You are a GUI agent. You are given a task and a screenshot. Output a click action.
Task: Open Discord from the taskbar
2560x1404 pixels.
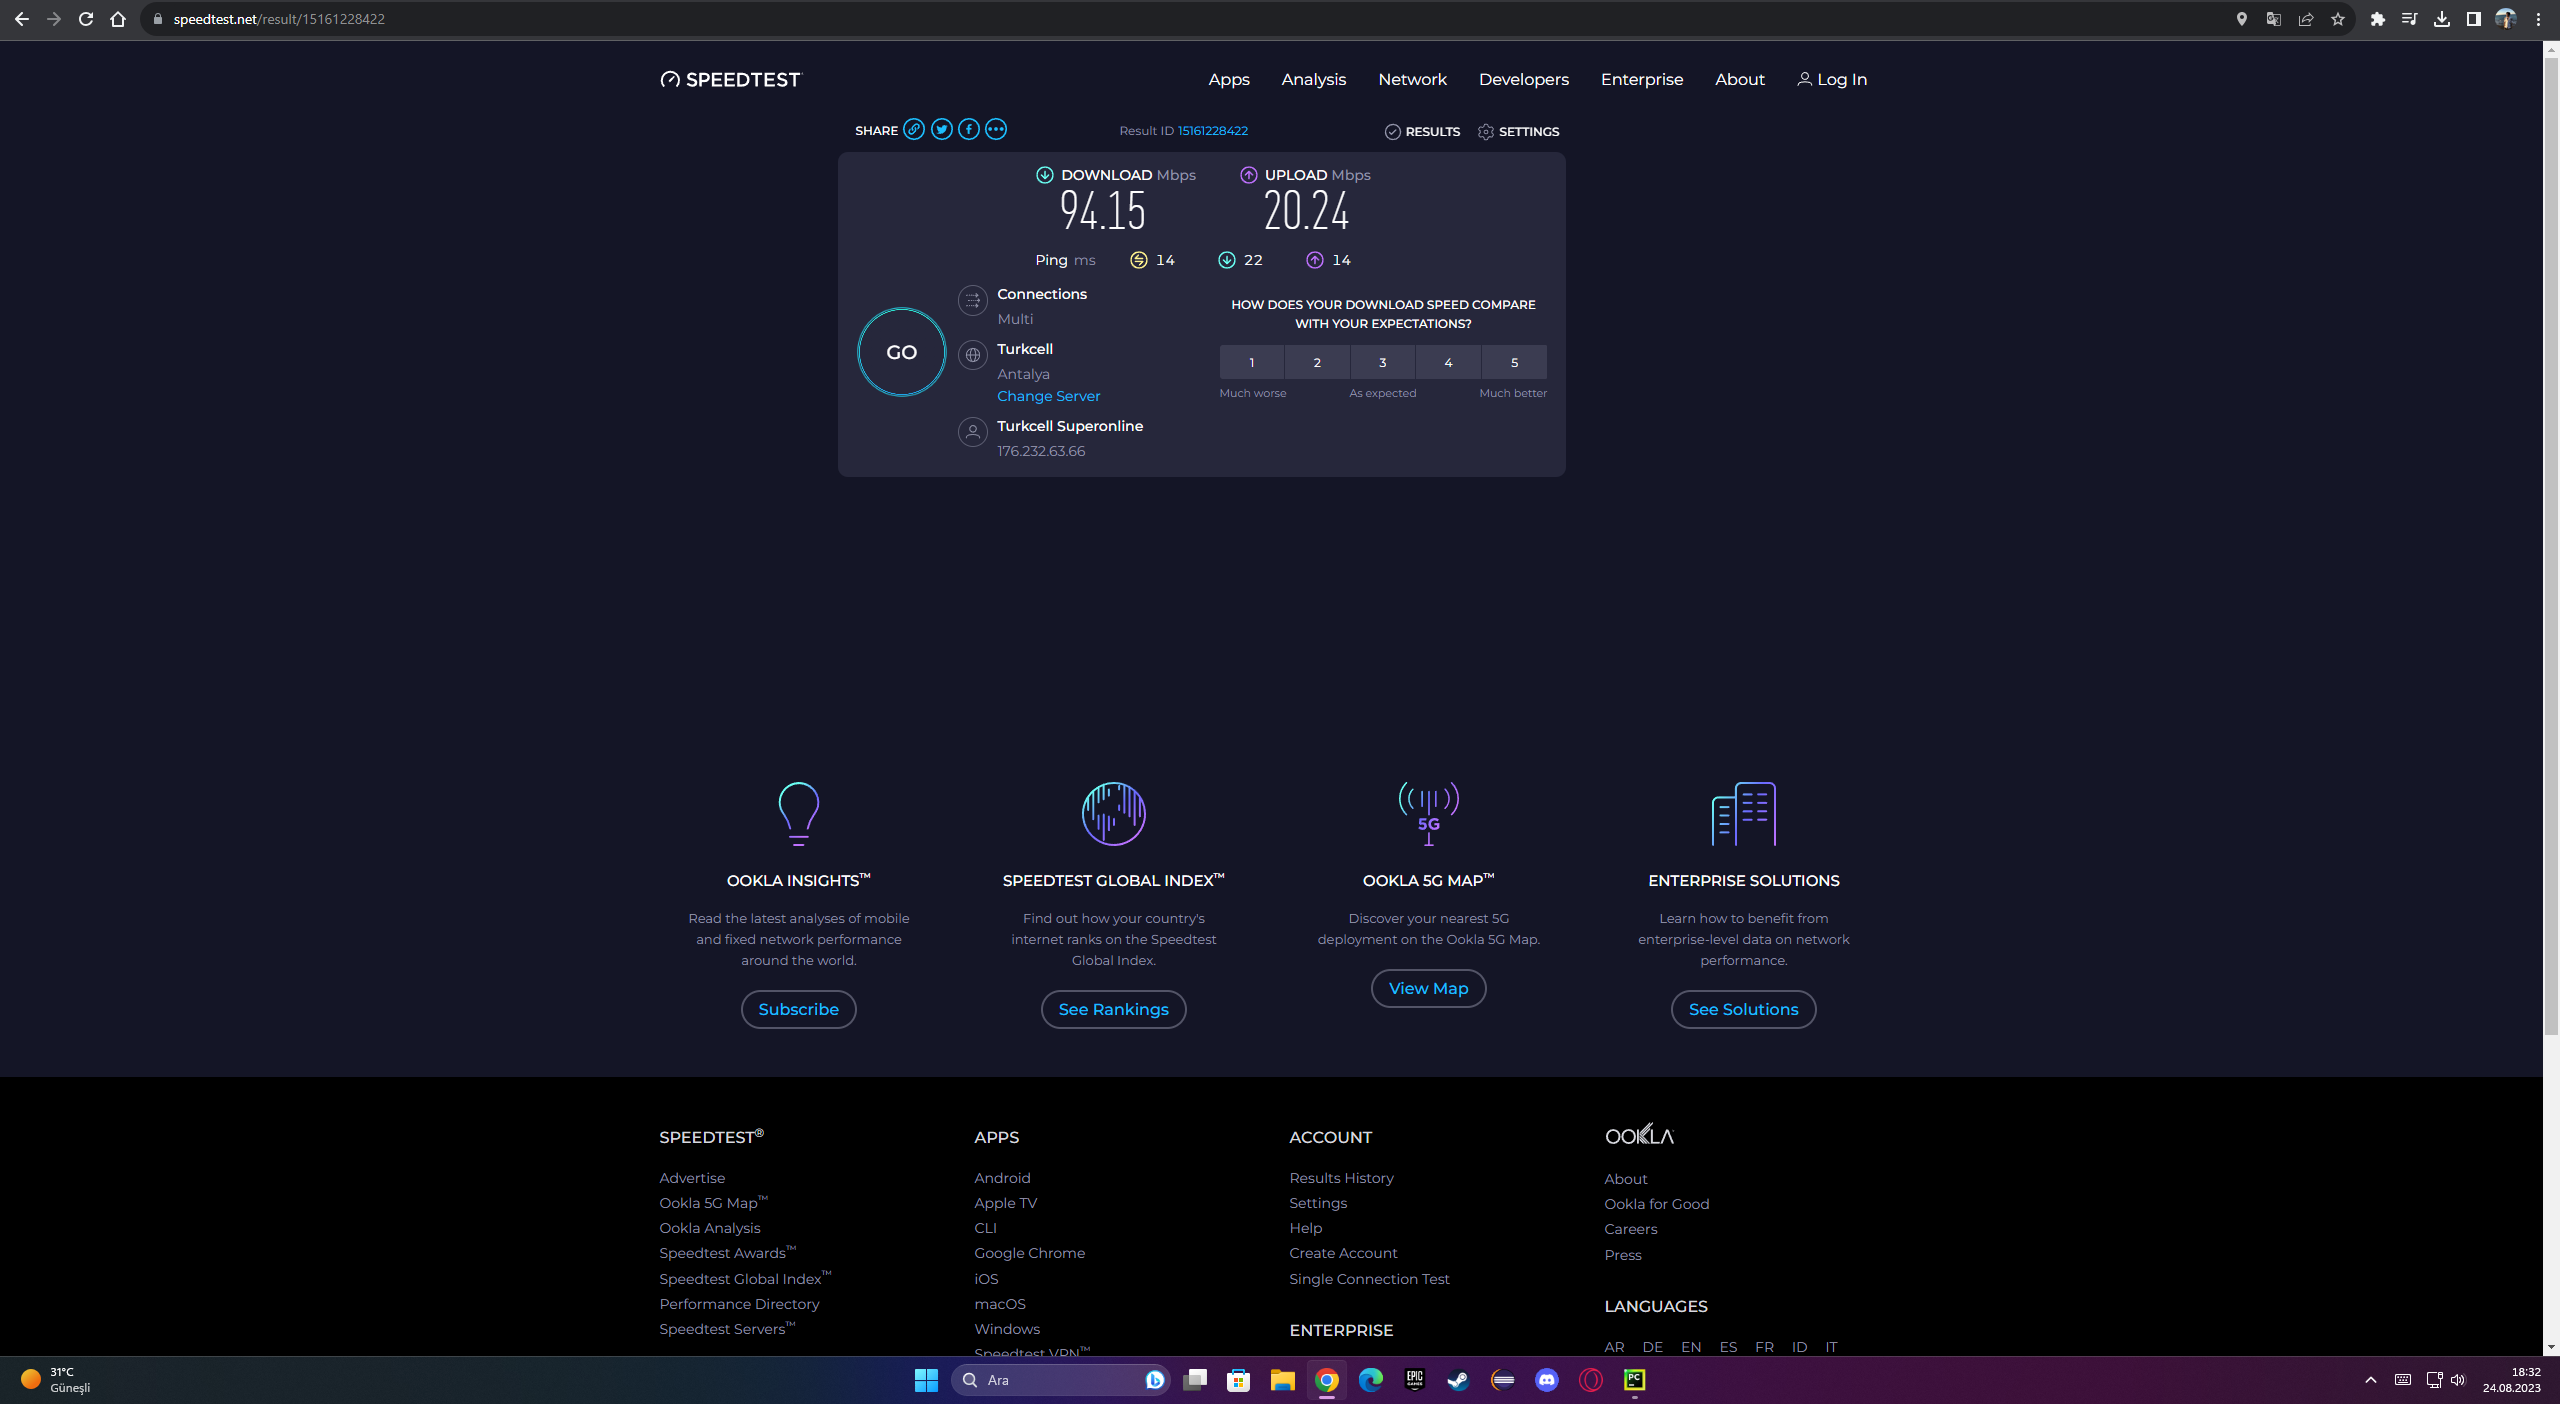click(1546, 1380)
